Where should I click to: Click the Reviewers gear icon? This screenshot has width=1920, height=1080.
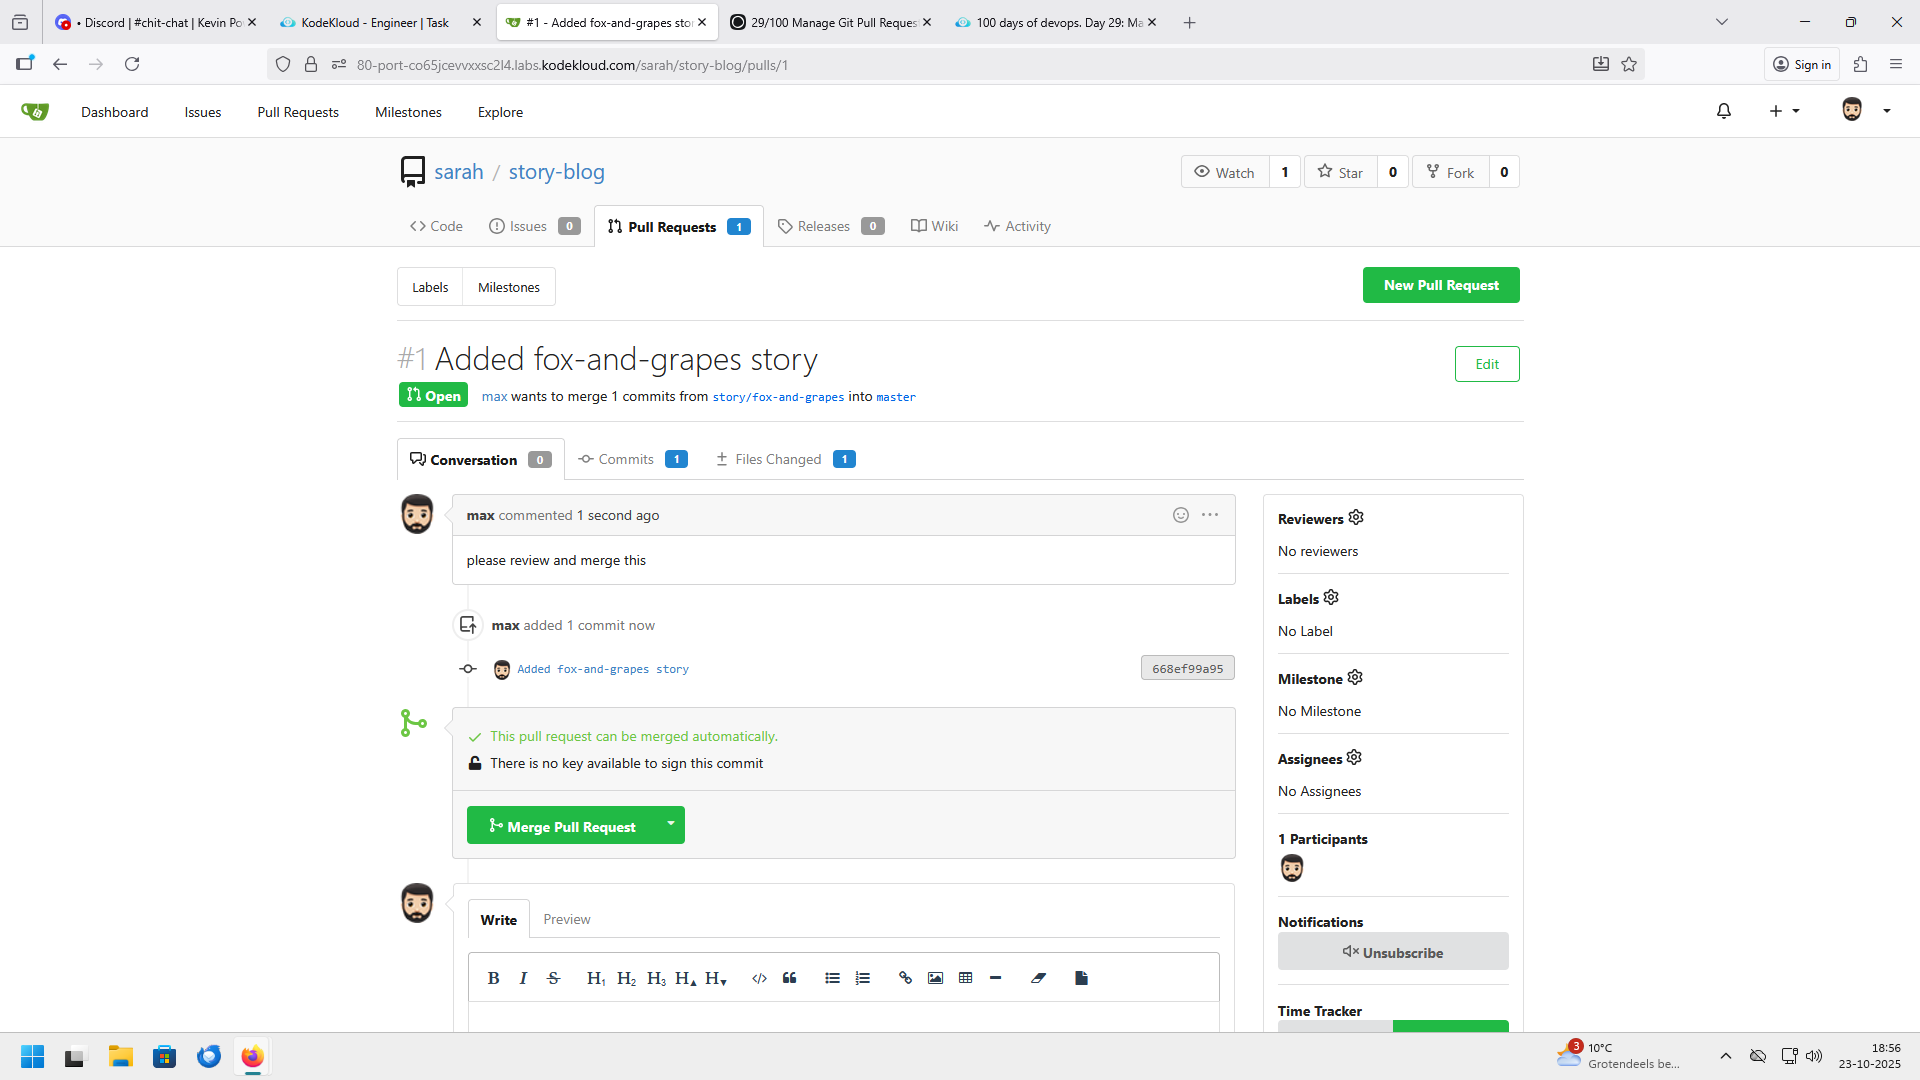pyautogui.click(x=1356, y=518)
